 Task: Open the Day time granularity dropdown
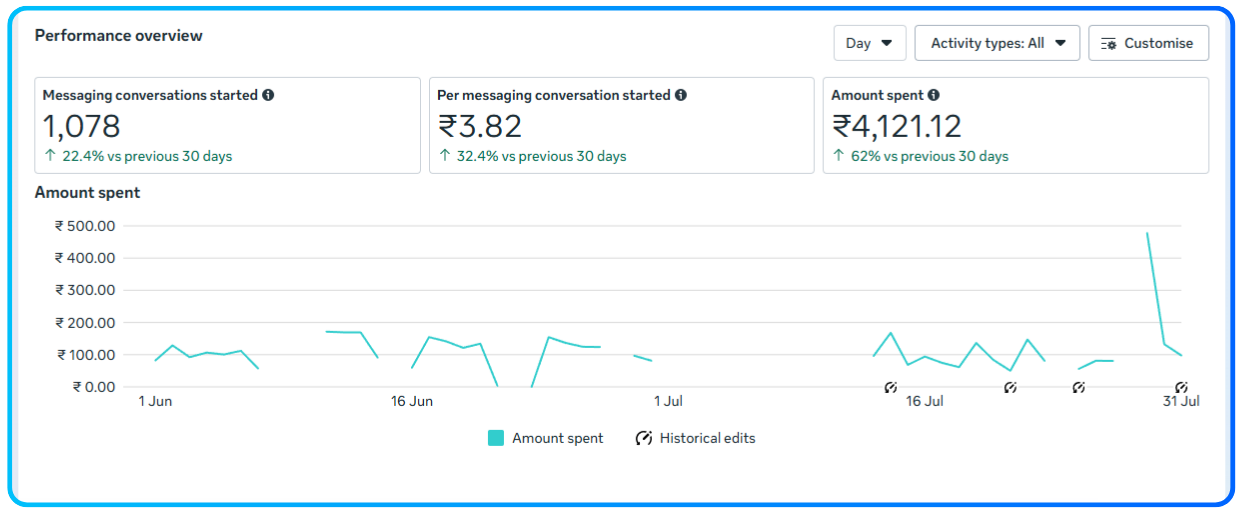tap(869, 43)
